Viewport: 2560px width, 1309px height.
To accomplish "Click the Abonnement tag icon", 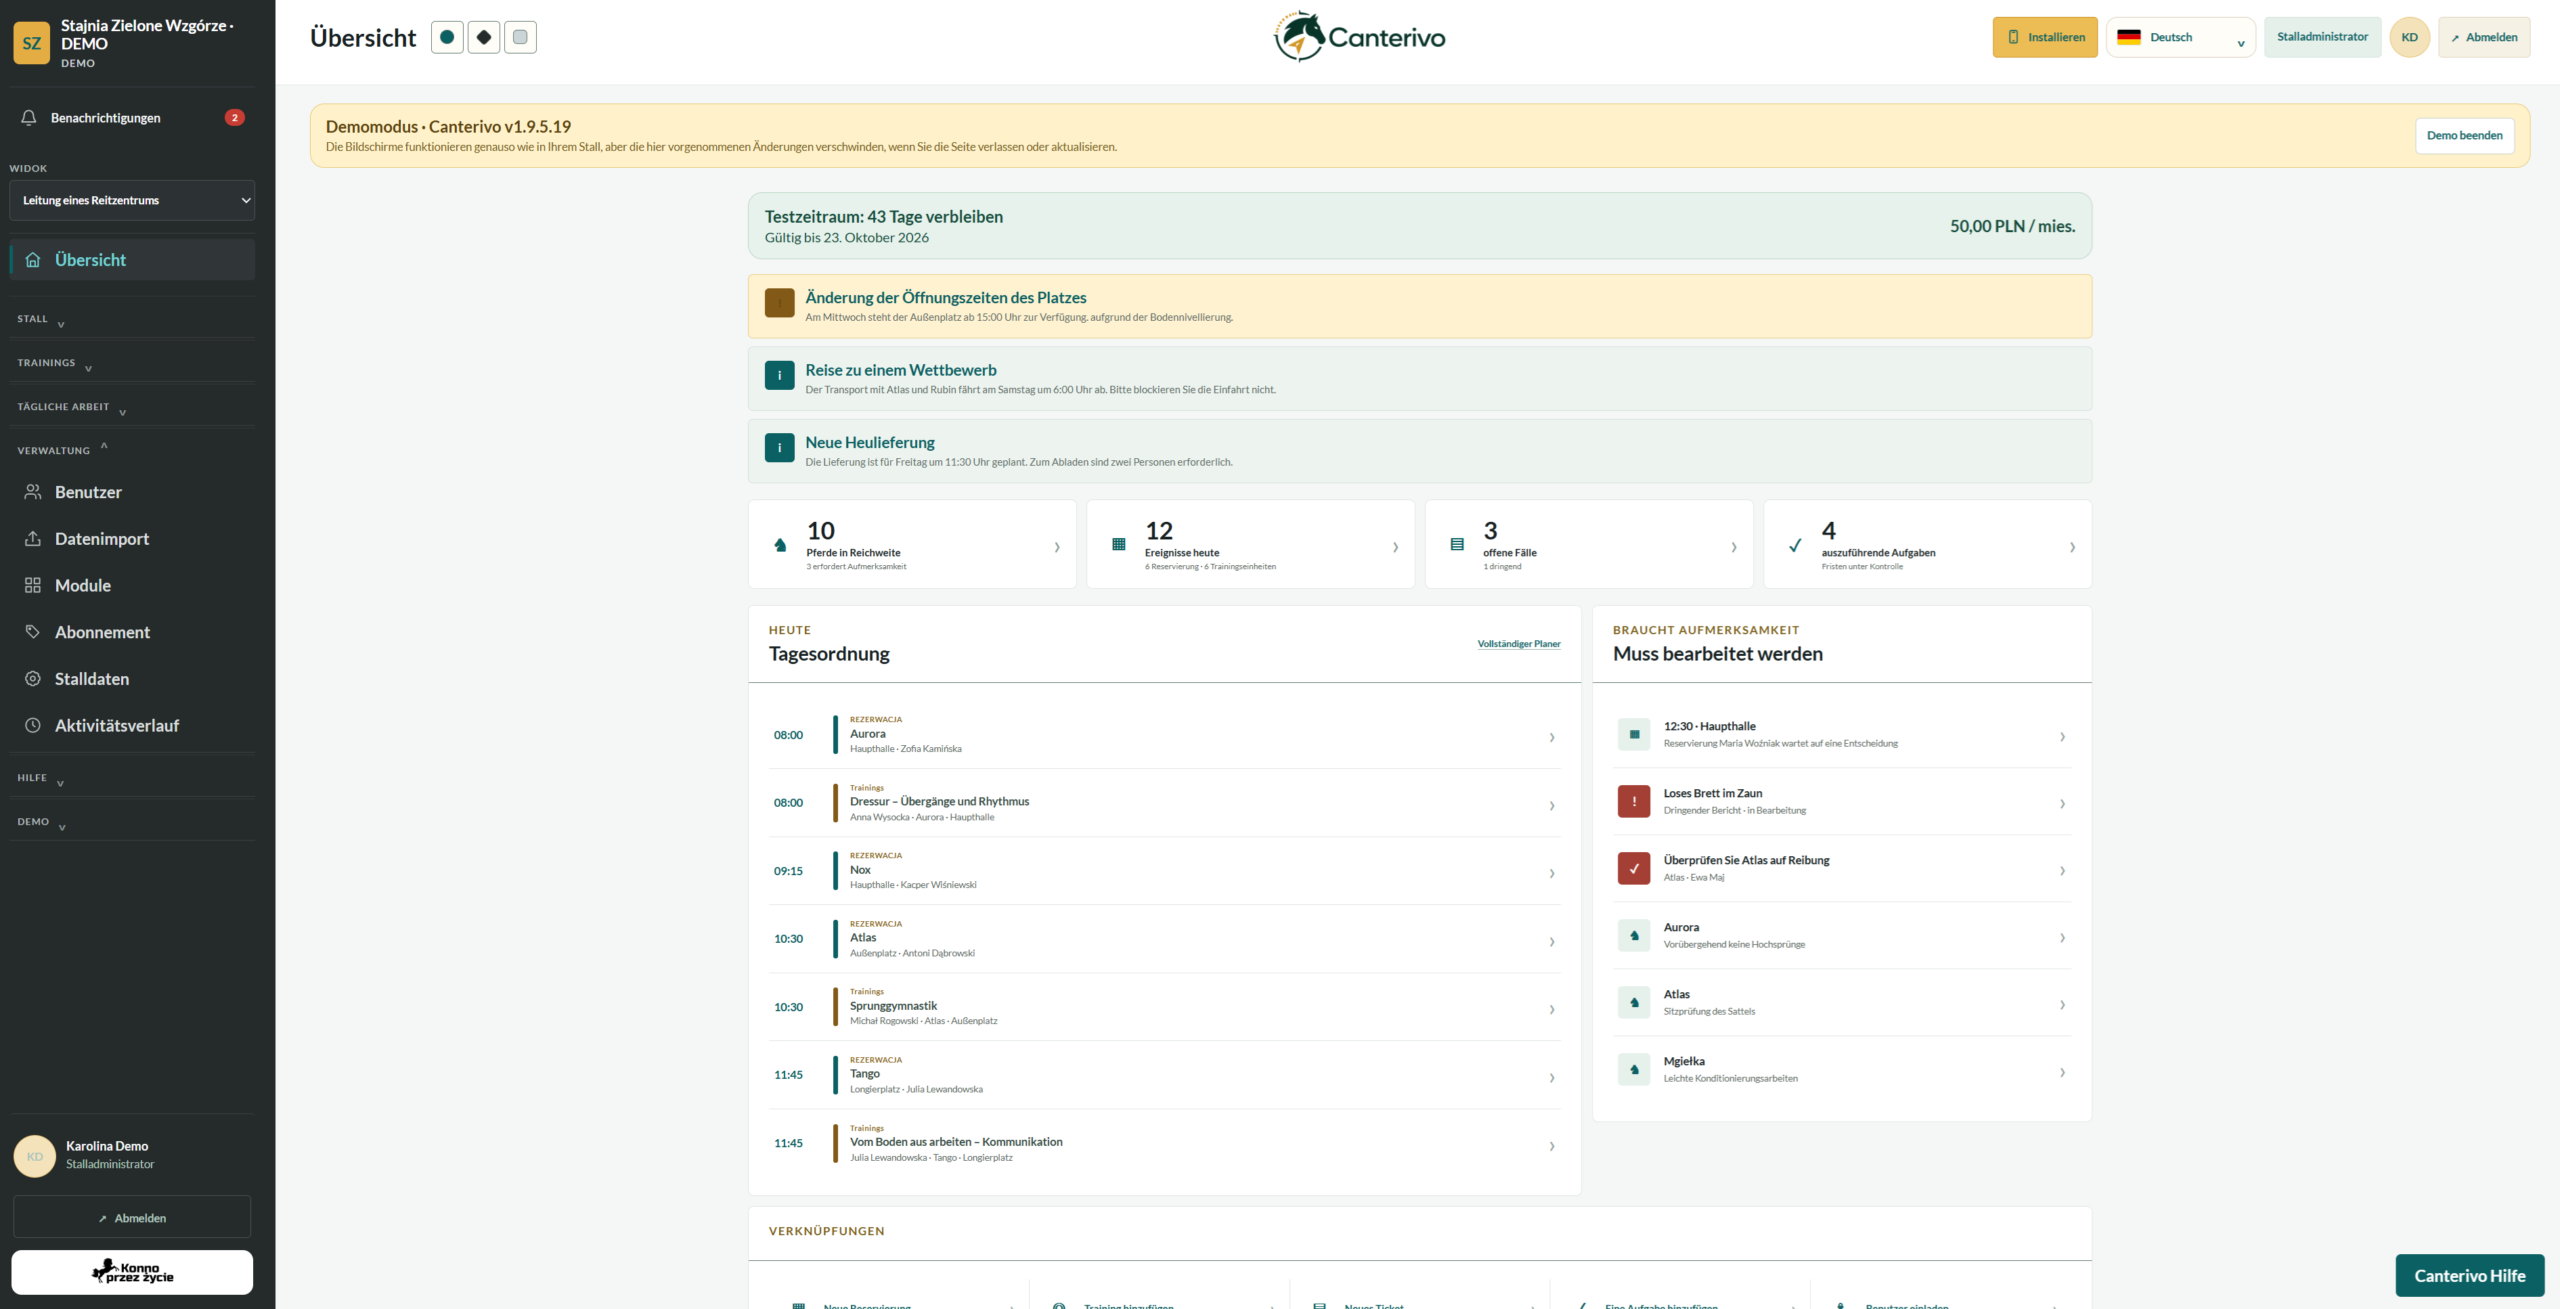I will pos(33,632).
